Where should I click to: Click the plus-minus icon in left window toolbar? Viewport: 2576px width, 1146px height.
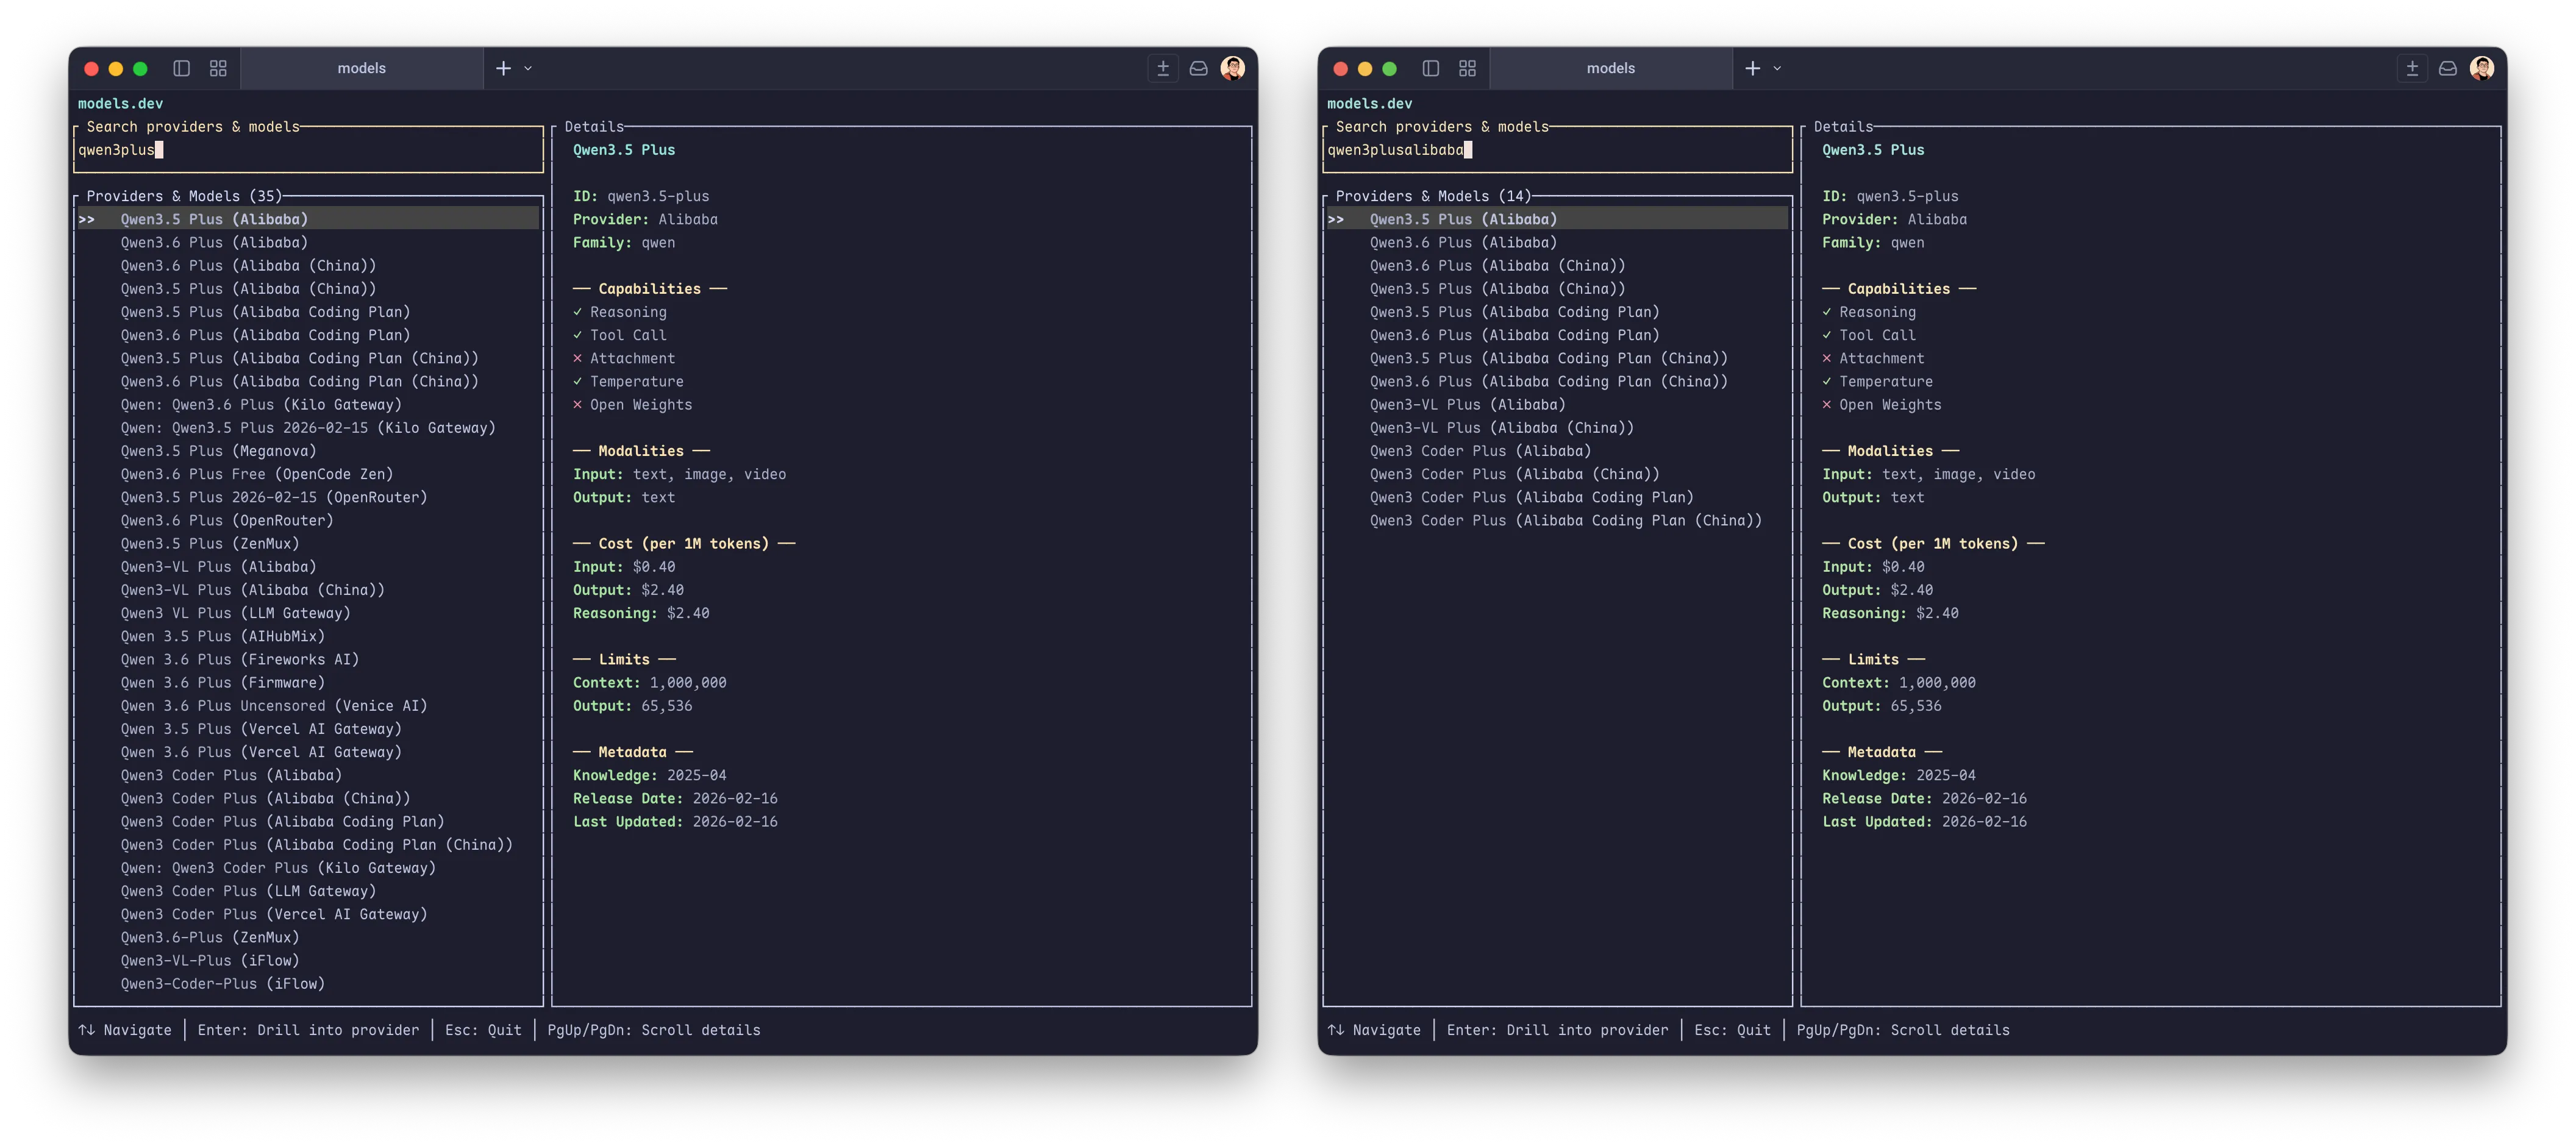coord(1162,68)
